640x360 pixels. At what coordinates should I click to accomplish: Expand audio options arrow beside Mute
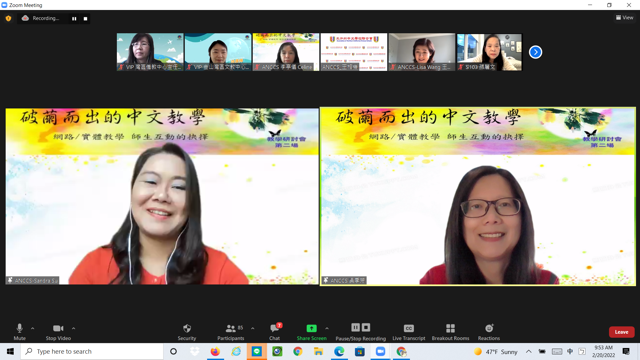[x=33, y=328]
